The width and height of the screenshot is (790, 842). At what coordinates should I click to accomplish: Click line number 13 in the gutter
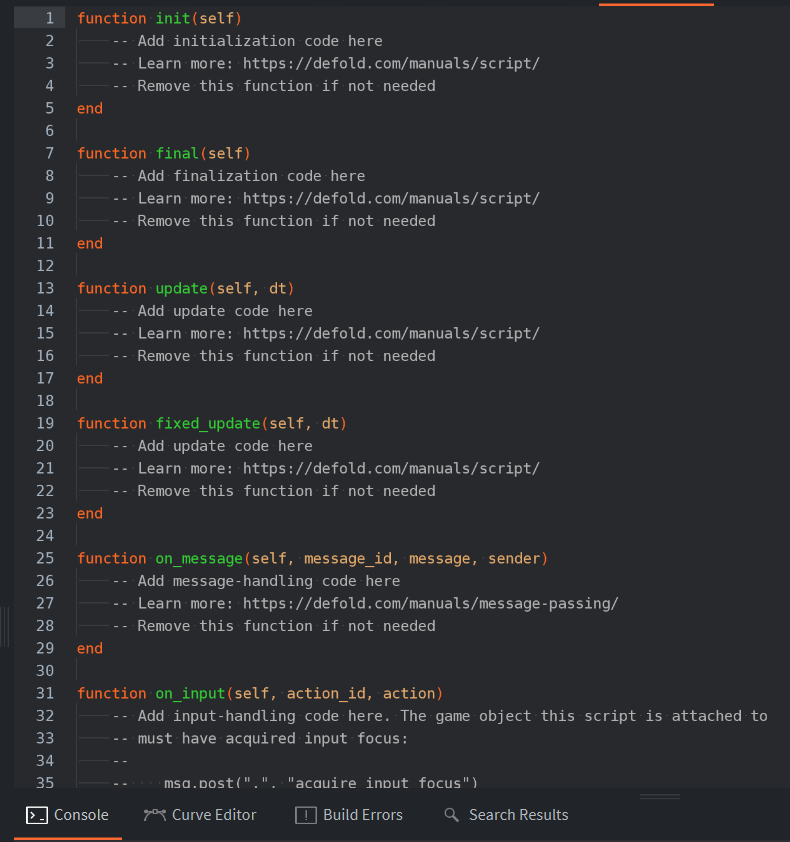click(x=45, y=288)
